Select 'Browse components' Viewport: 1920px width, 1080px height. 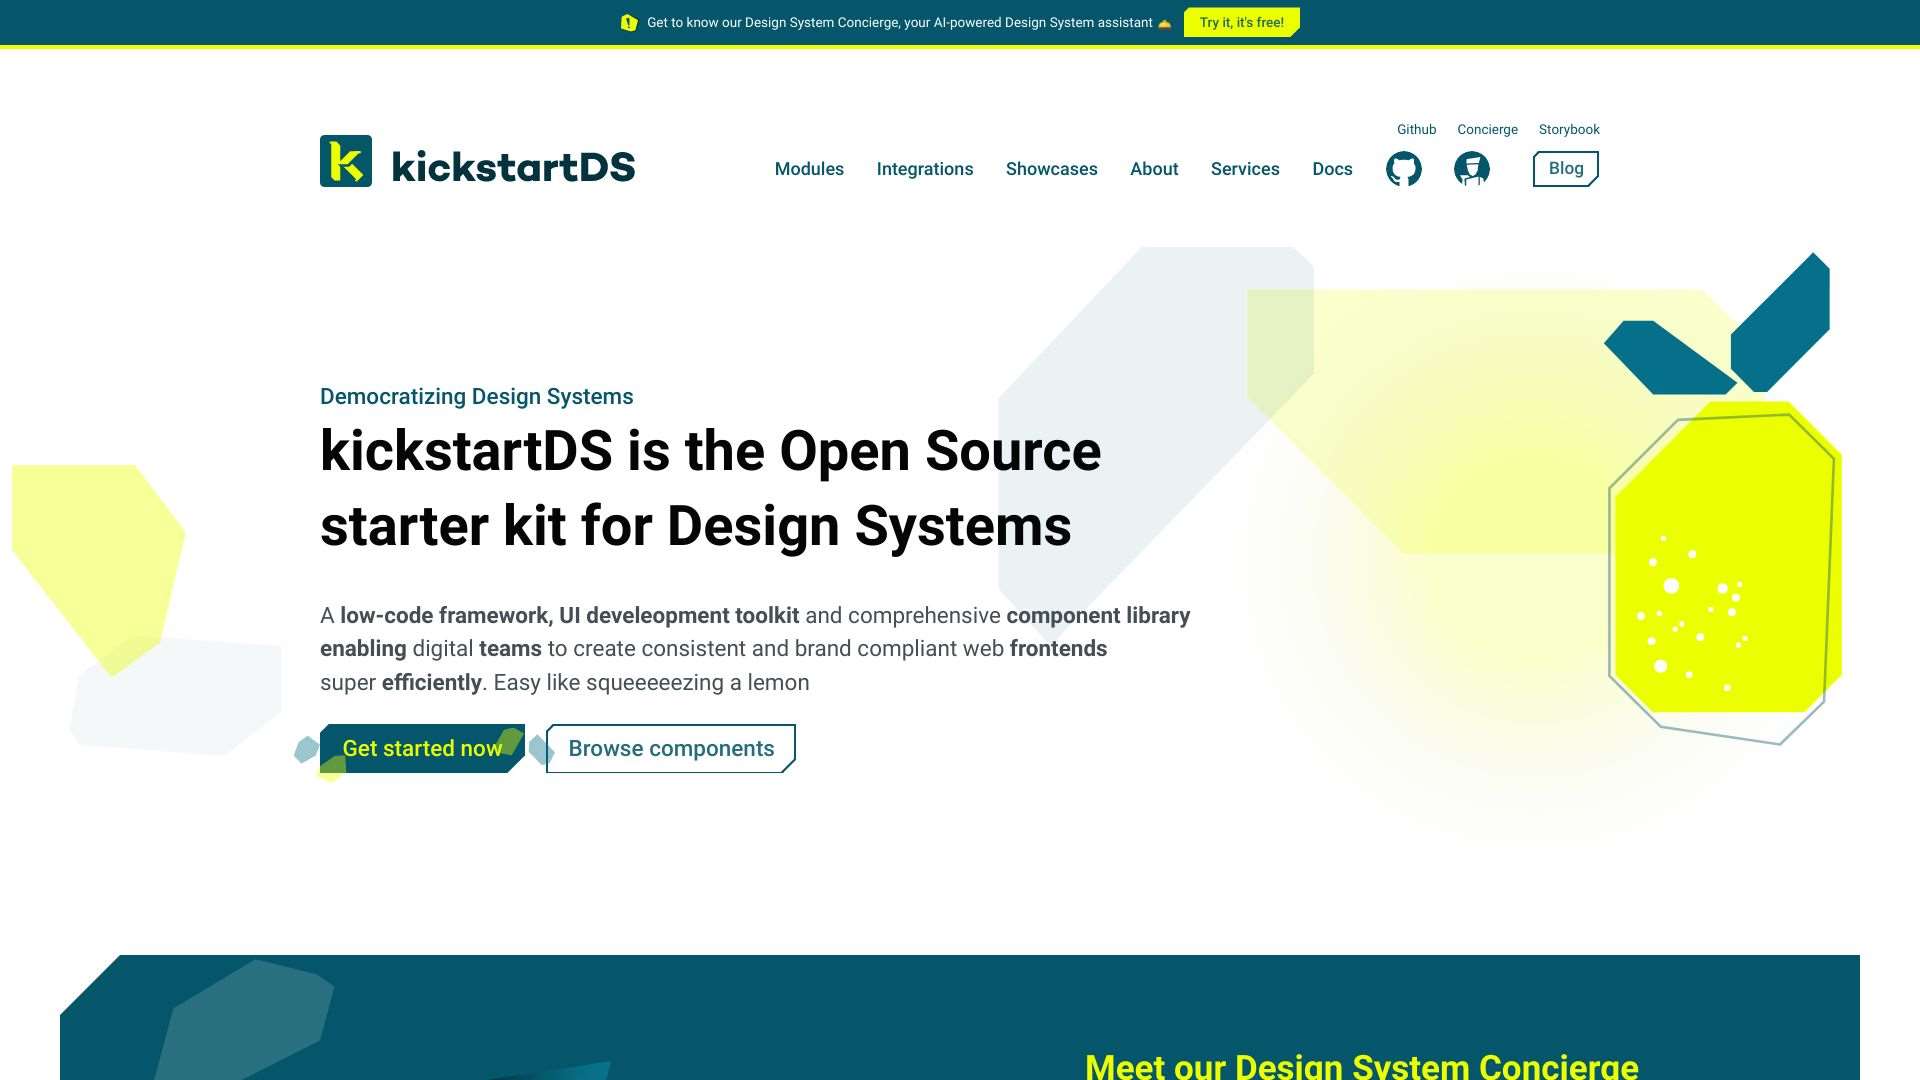[x=669, y=748]
